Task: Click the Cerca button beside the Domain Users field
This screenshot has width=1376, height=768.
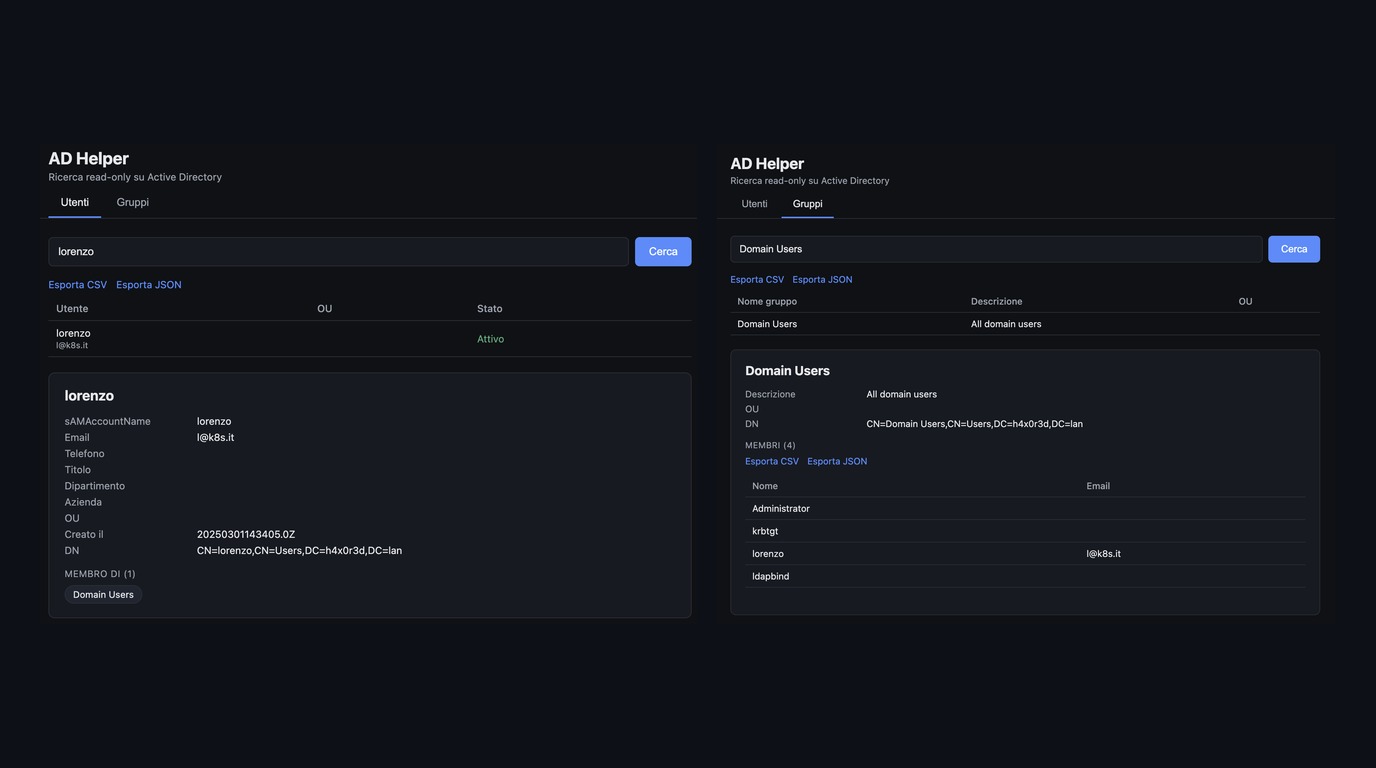Action: pos(1294,249)
